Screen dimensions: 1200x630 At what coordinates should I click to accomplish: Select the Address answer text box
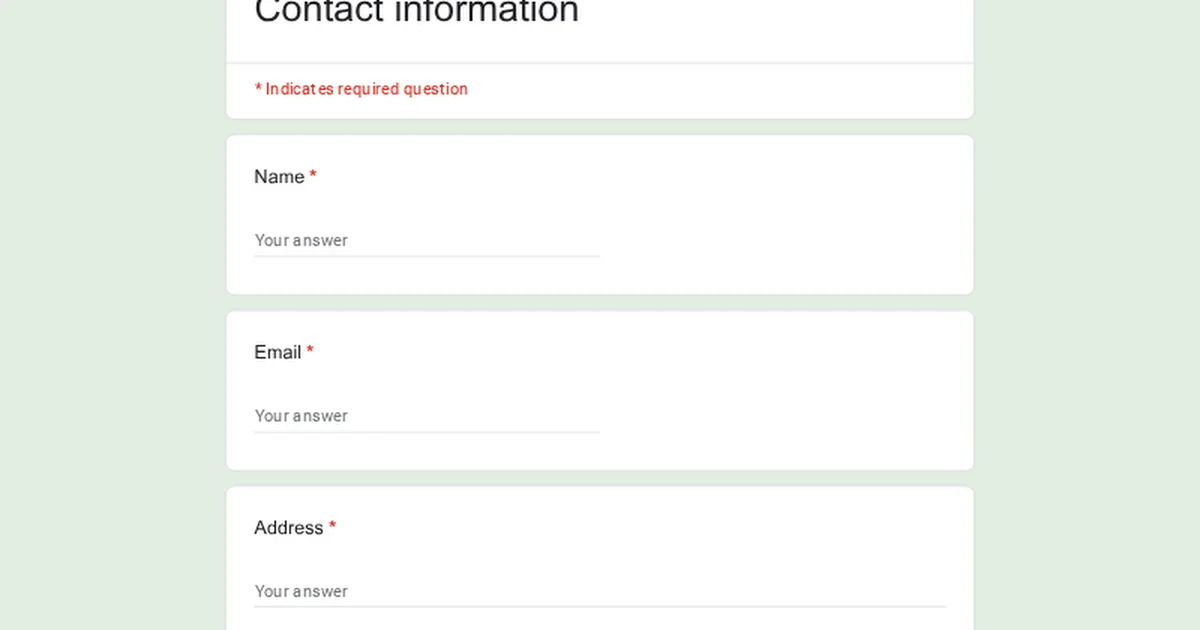coord(600,591)
